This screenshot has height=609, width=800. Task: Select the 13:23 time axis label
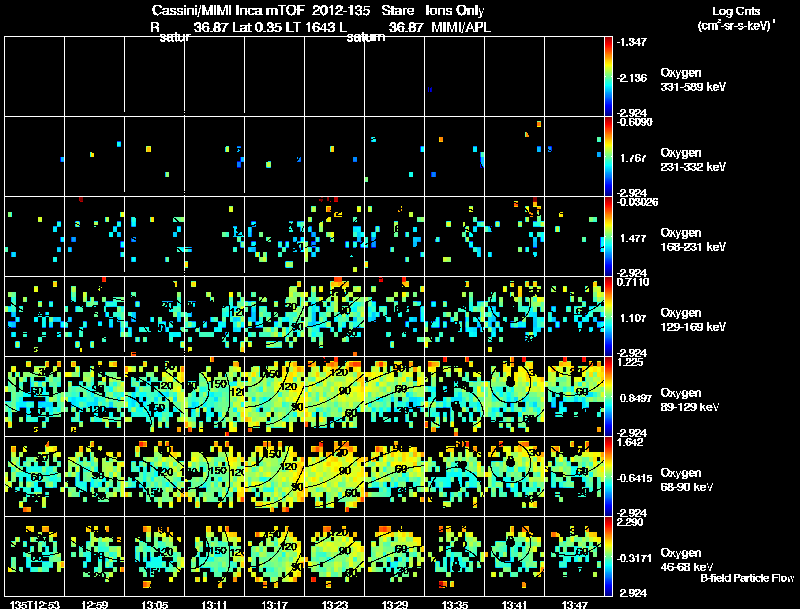pos(335,604)
